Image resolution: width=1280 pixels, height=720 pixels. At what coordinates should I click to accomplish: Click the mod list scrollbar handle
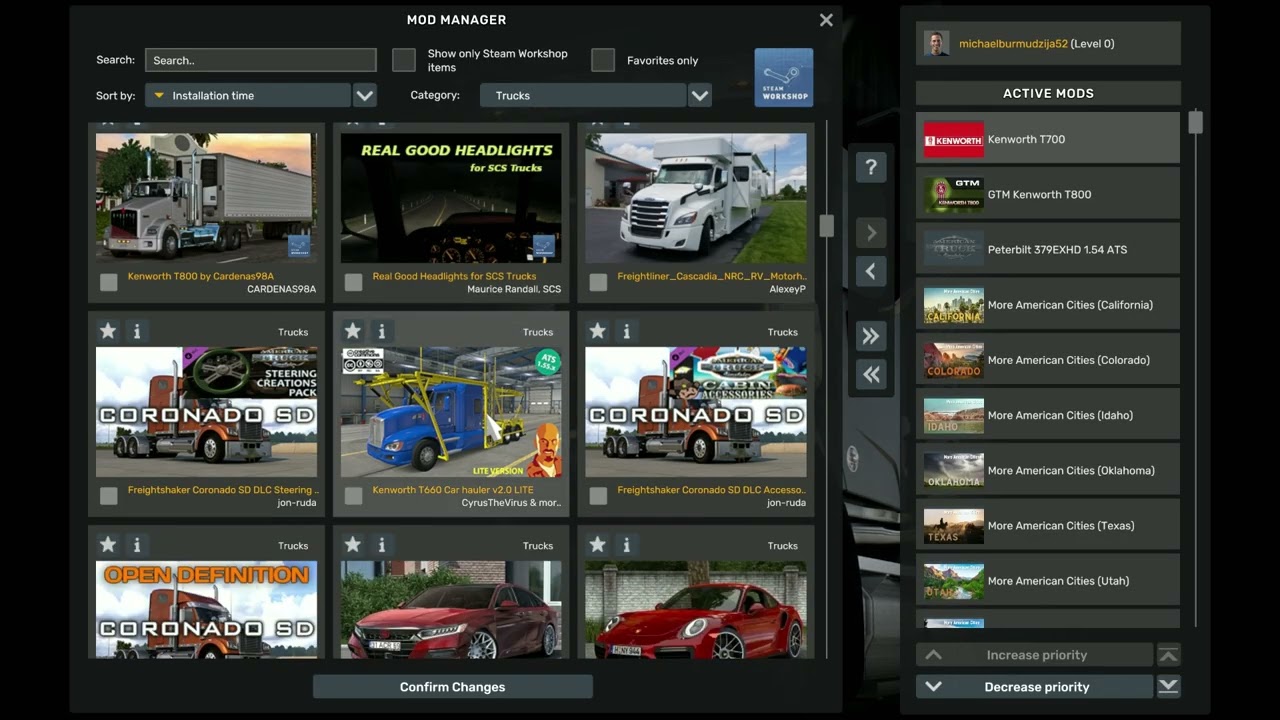[x=826, y=225]
